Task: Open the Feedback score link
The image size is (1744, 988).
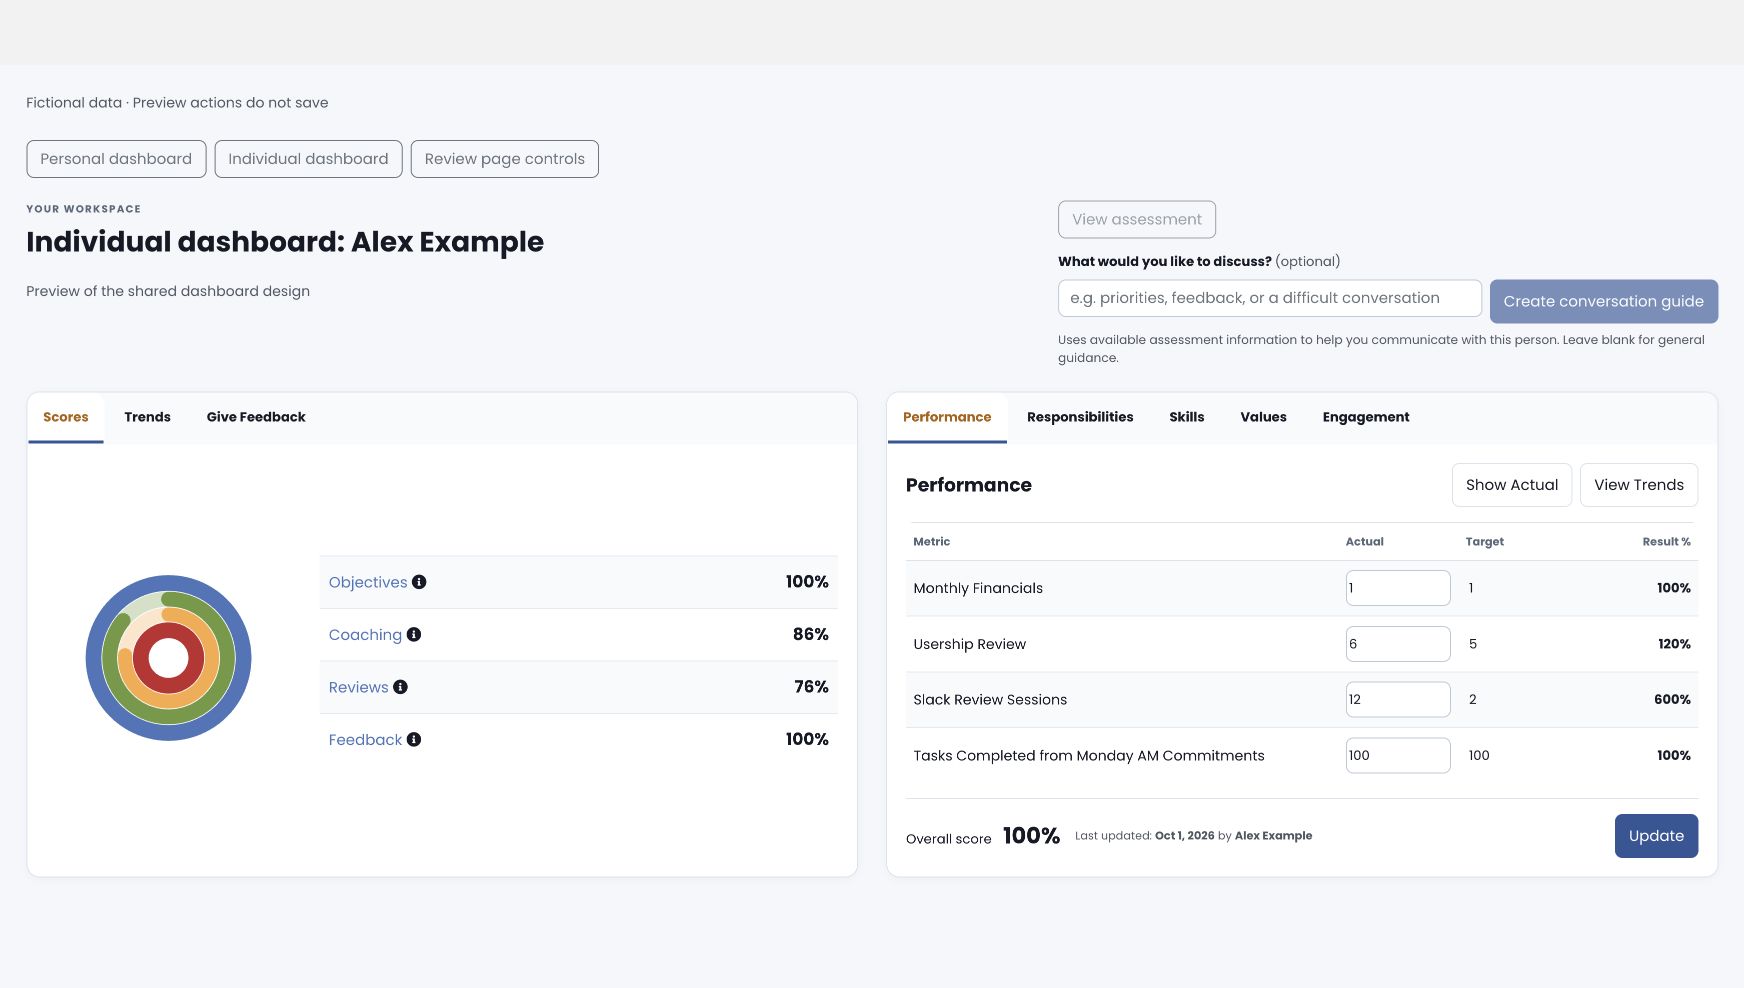Action: 365,739
